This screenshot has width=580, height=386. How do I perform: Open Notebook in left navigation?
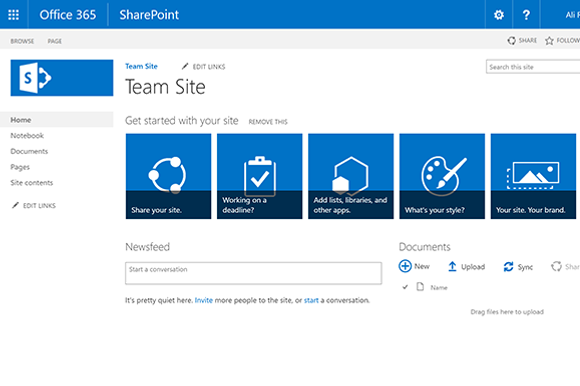(x=27, y=136)
